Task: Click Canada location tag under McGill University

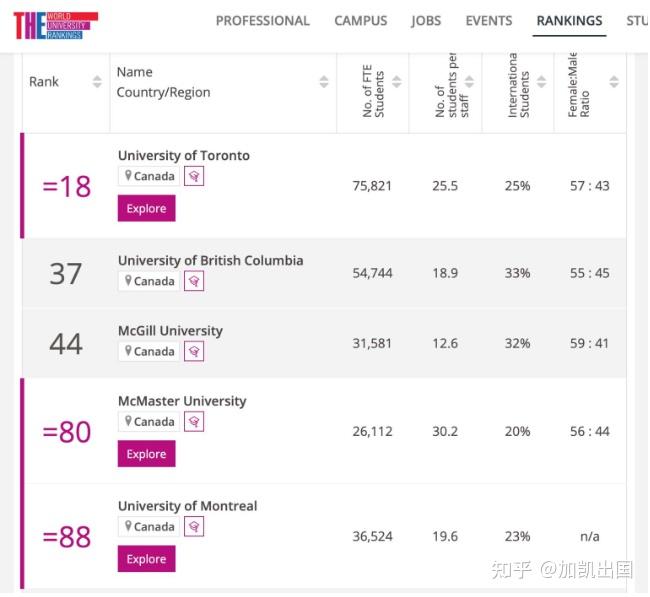Action: (x=149, y=352)
